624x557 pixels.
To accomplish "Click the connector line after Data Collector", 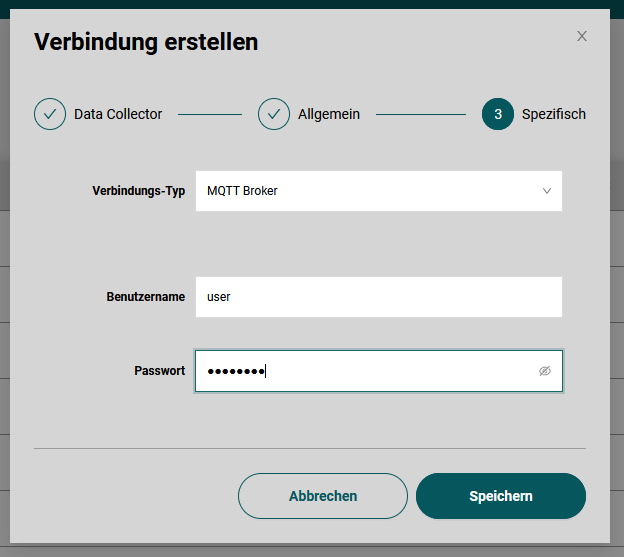I will [x=210, y=114].
